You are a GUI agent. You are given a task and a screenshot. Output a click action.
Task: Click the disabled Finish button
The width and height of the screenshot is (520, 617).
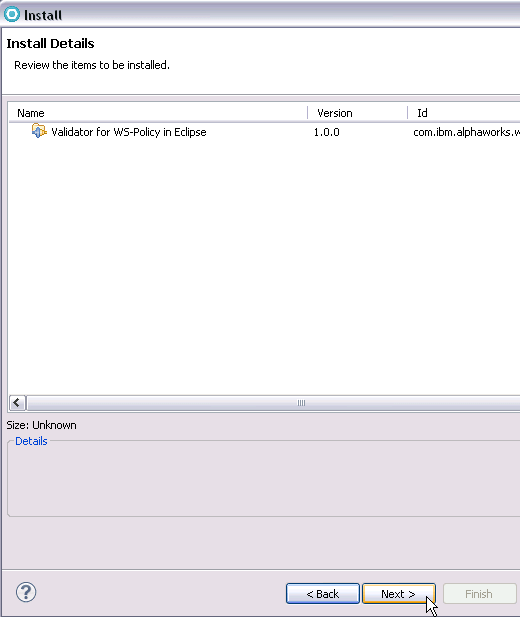479,594
